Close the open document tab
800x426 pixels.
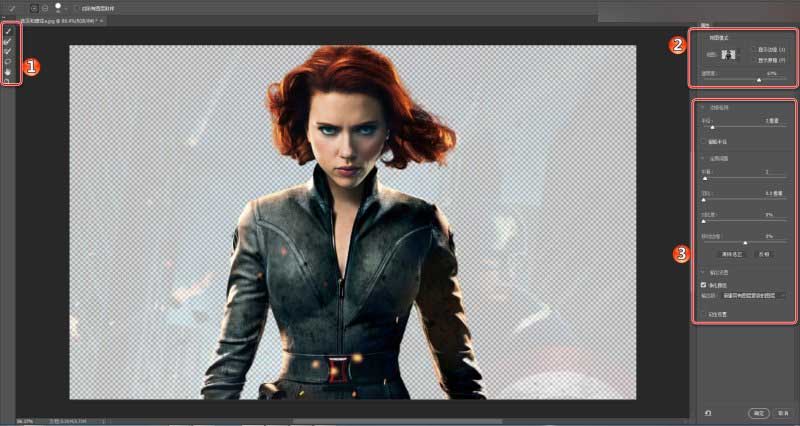click(102, 21)
